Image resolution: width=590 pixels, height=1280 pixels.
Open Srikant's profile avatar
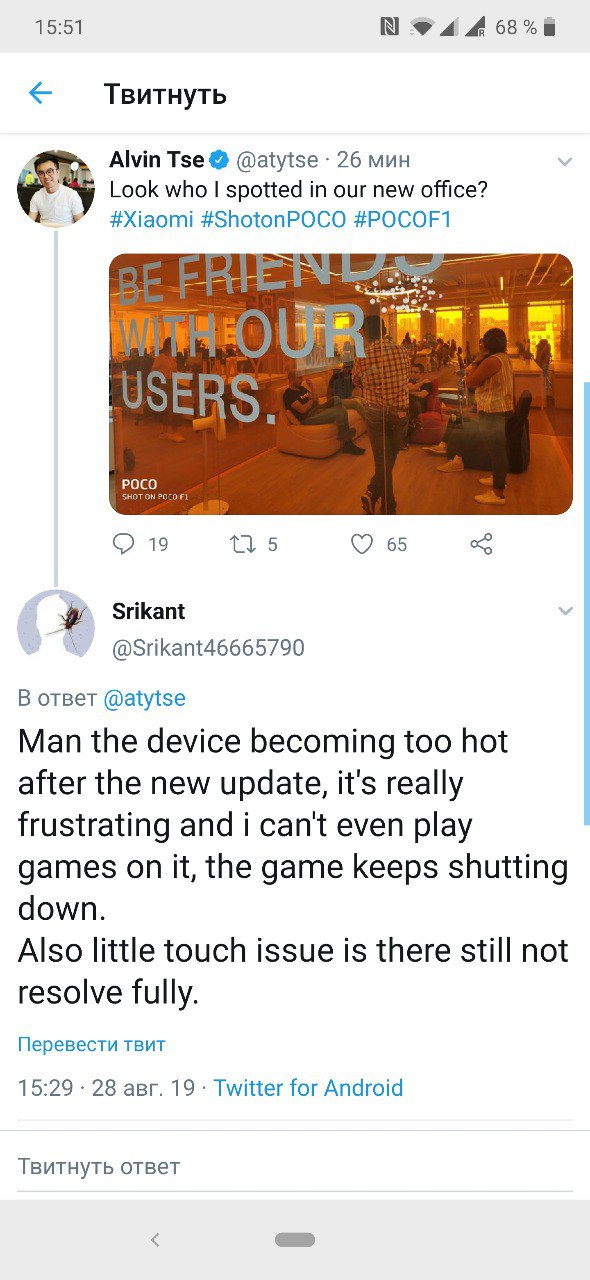56,628
